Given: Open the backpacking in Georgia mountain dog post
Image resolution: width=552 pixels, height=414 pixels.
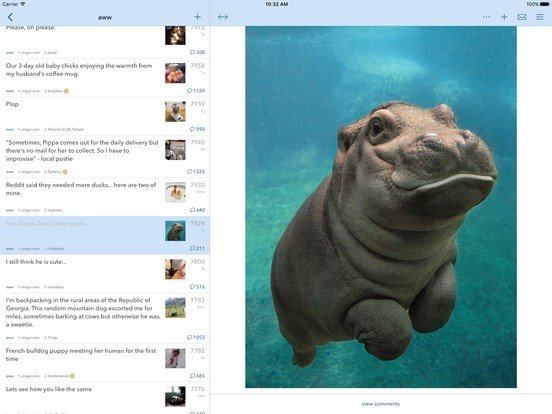Looking at the screenshot, I should (105, 318).
